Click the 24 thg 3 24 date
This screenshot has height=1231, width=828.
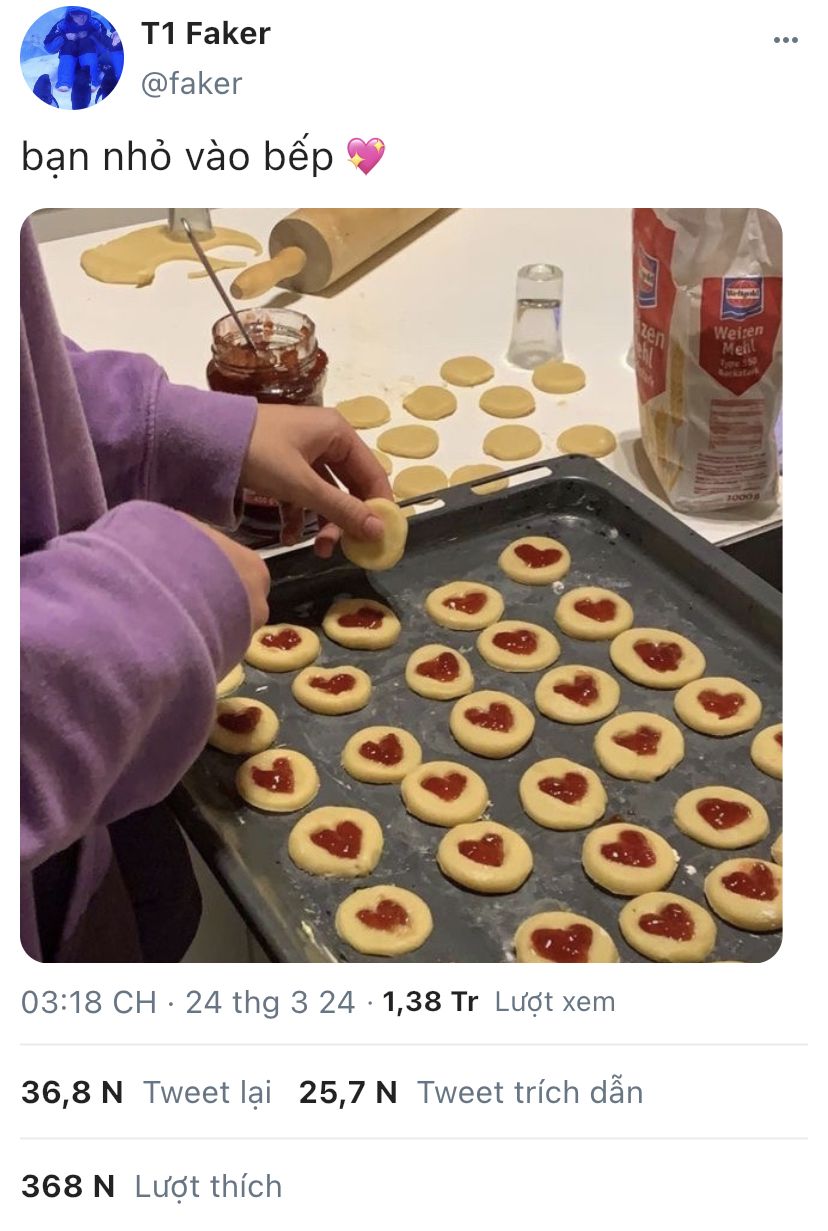270,1002
